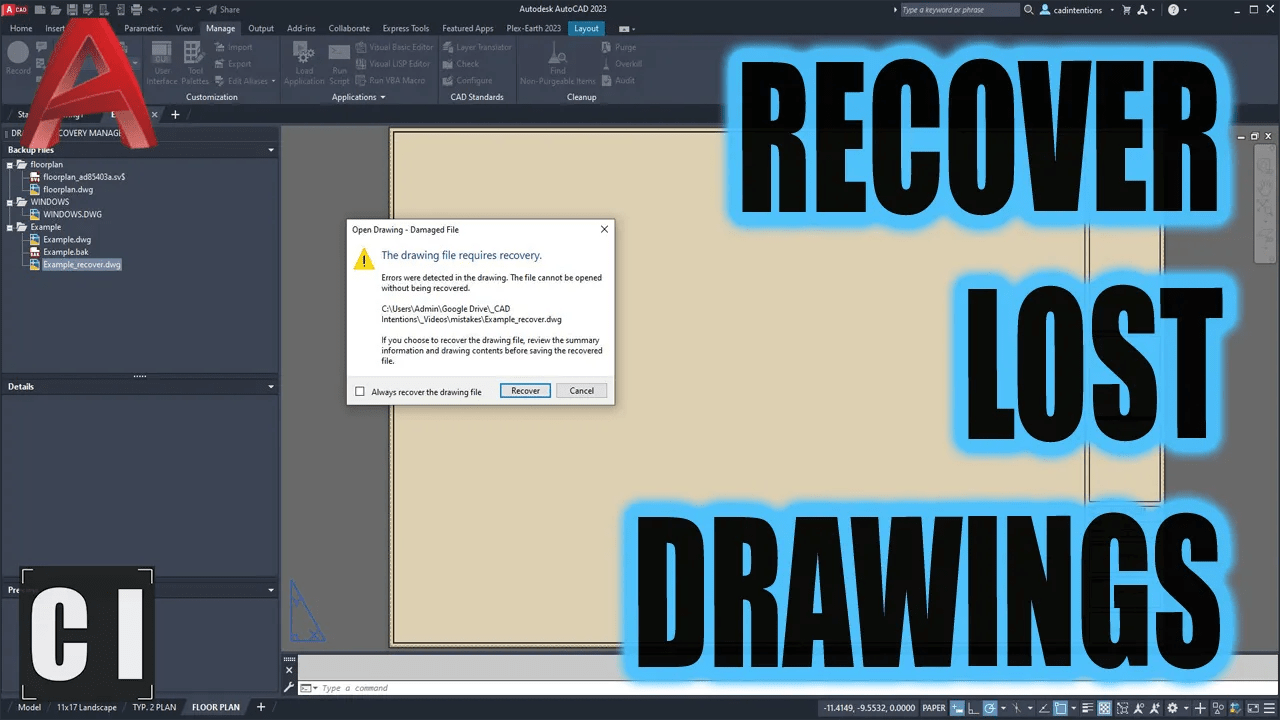Viewport: 1280px width, 720px height.
Task: Toggle ortho mode in status bar
Action: pos(974,708)
